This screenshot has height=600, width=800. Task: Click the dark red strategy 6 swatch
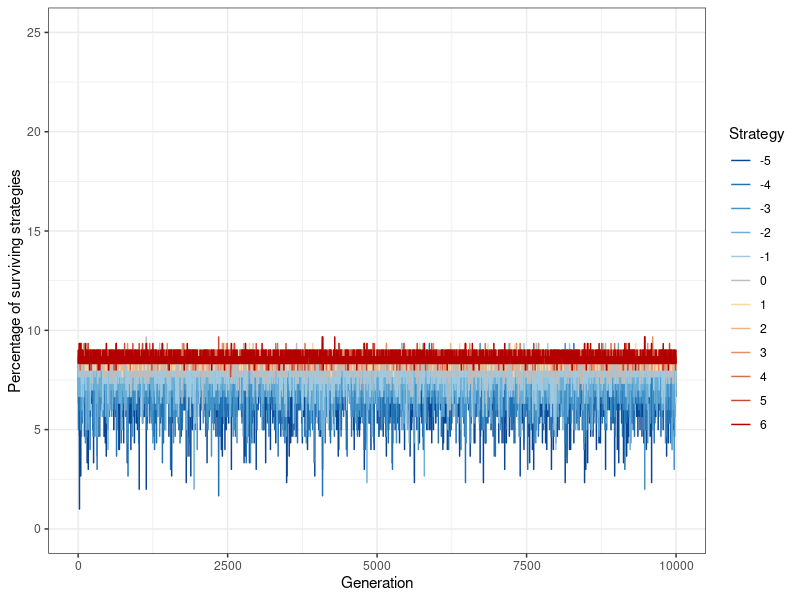point(740,424)
